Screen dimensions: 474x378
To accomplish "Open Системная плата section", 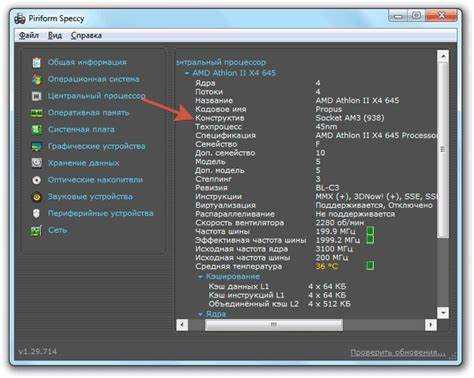I will (x=81, y=129).
